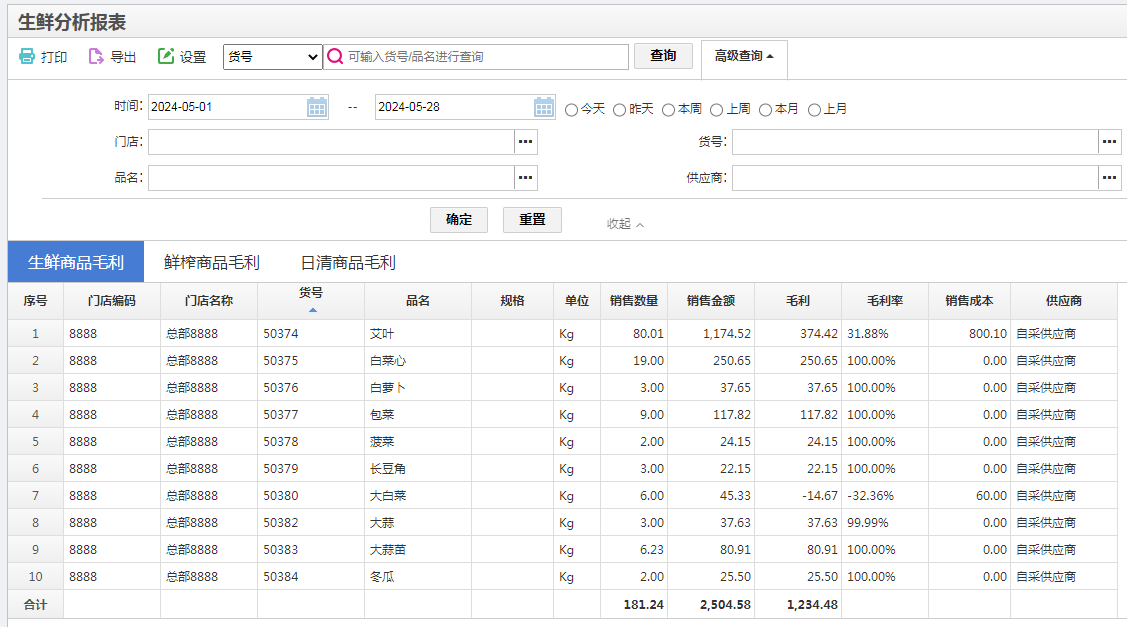Switch to 日清商品毛利 tab

pos(348,262)
